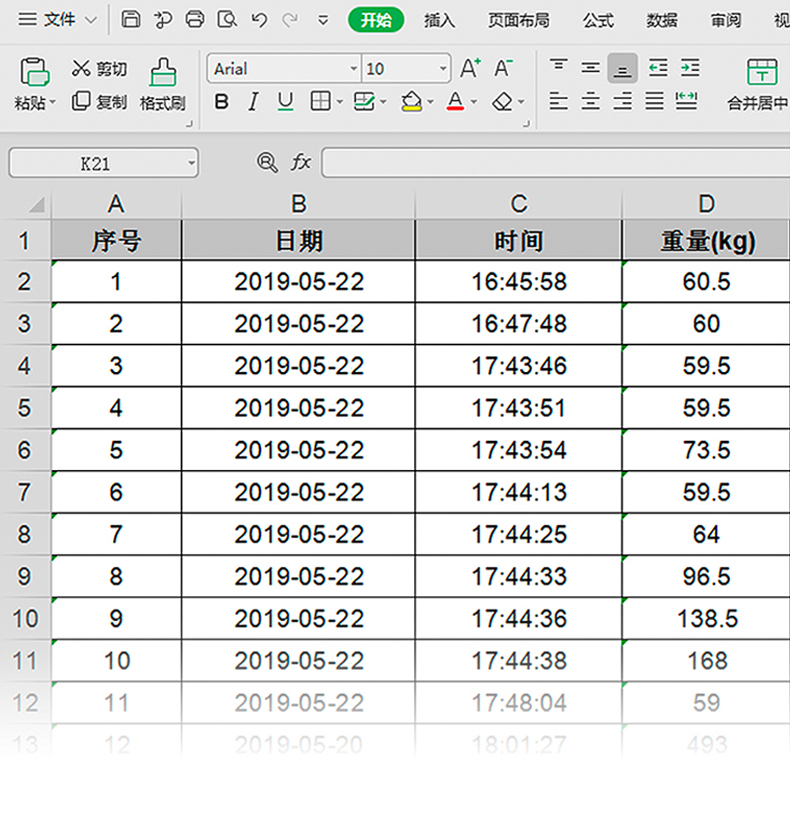Open fill color dropdown arrow
The image size is (790, 830).
pos(430,102)
